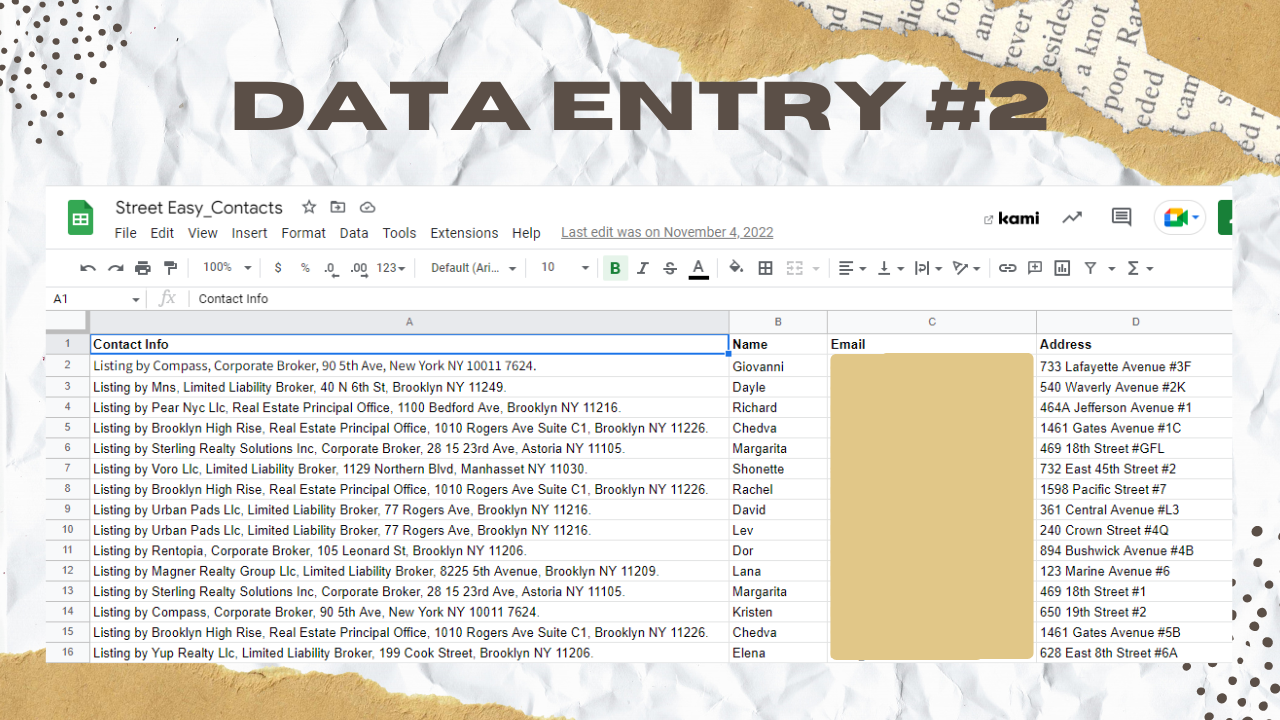Open more number formats 123 dropdown
This screenshot has height=720, width=1280.
[x=391, y=268]
